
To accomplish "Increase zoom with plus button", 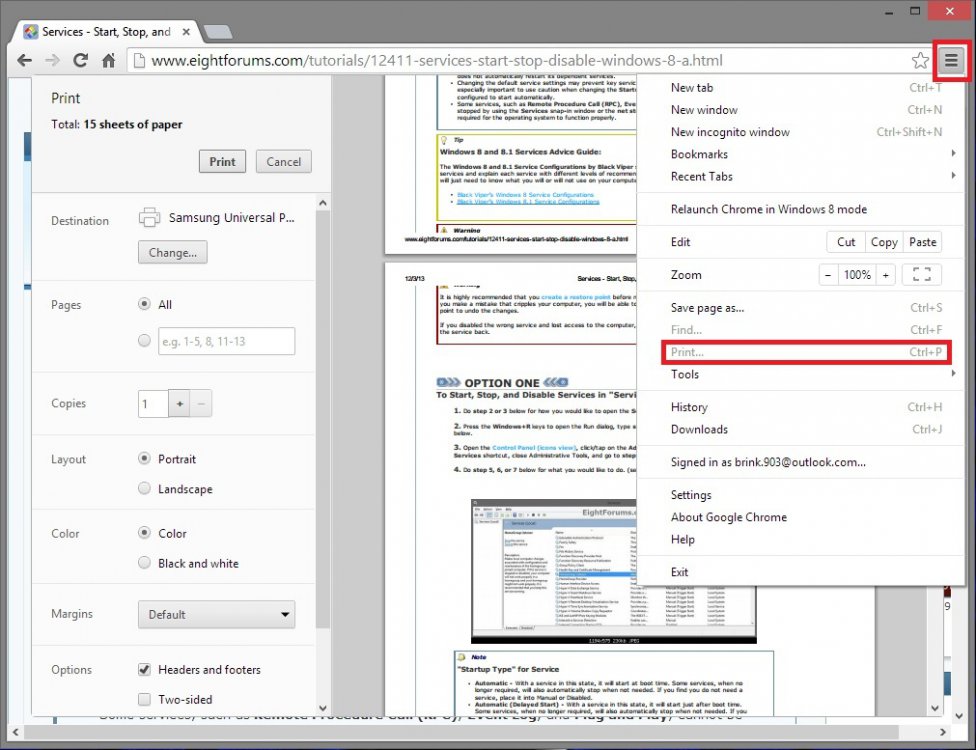I will point(885,274).
